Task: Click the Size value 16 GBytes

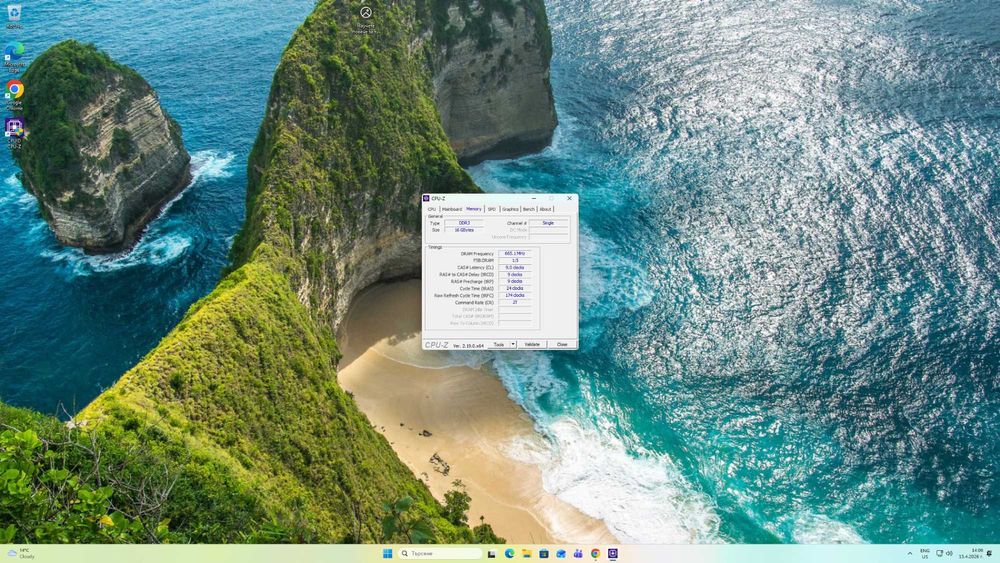Action: click(x=464, y=230)
